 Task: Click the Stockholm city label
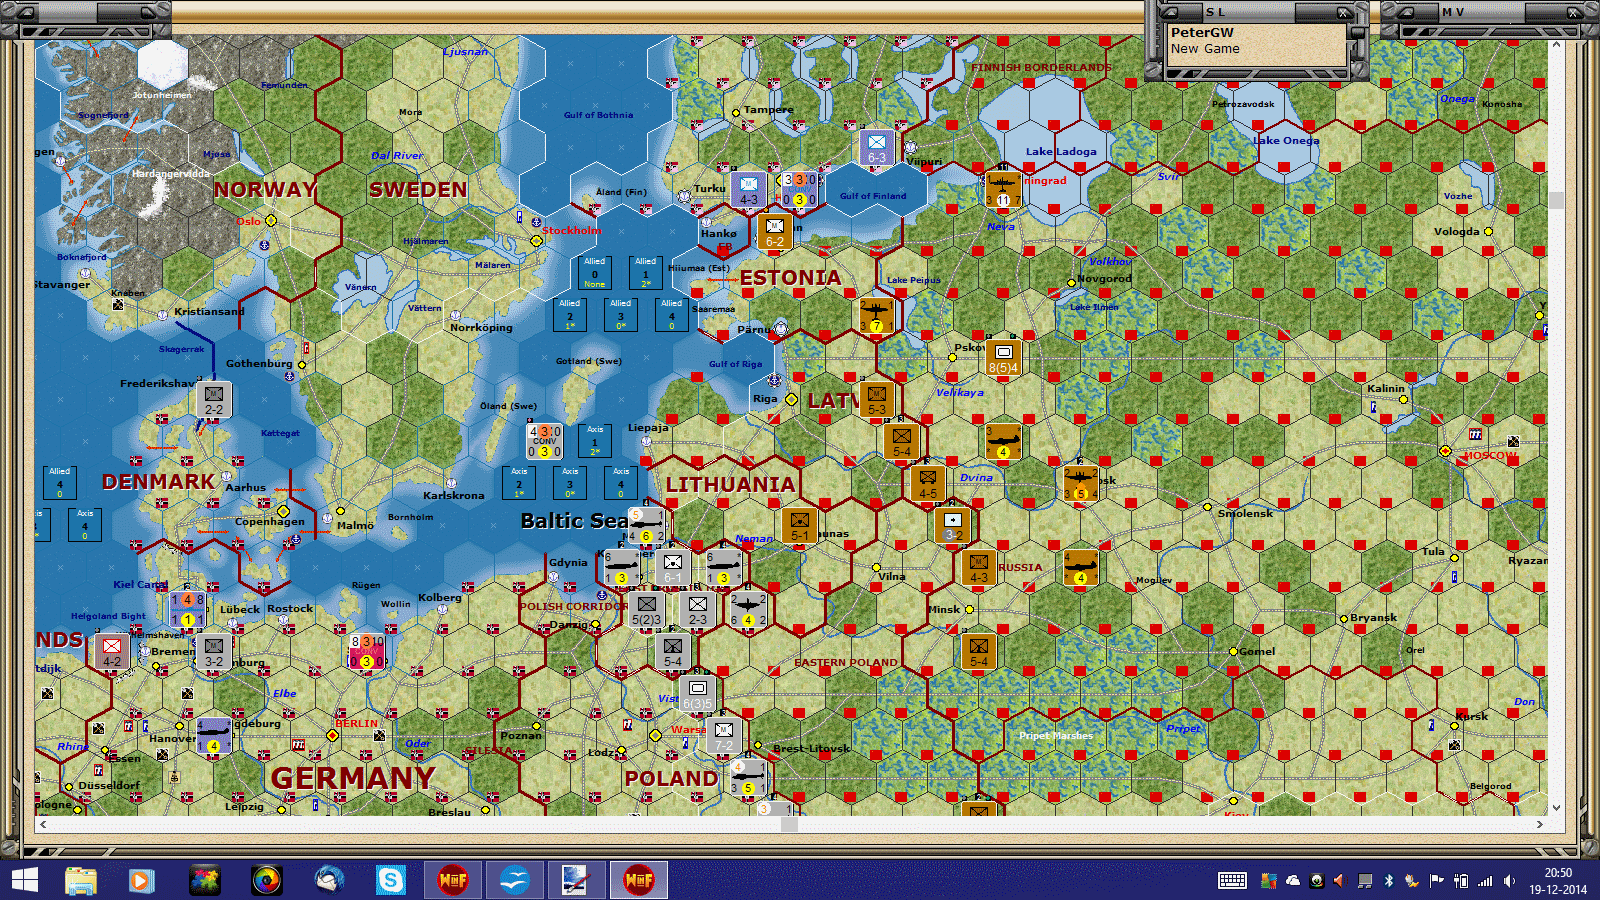(572, 230)
